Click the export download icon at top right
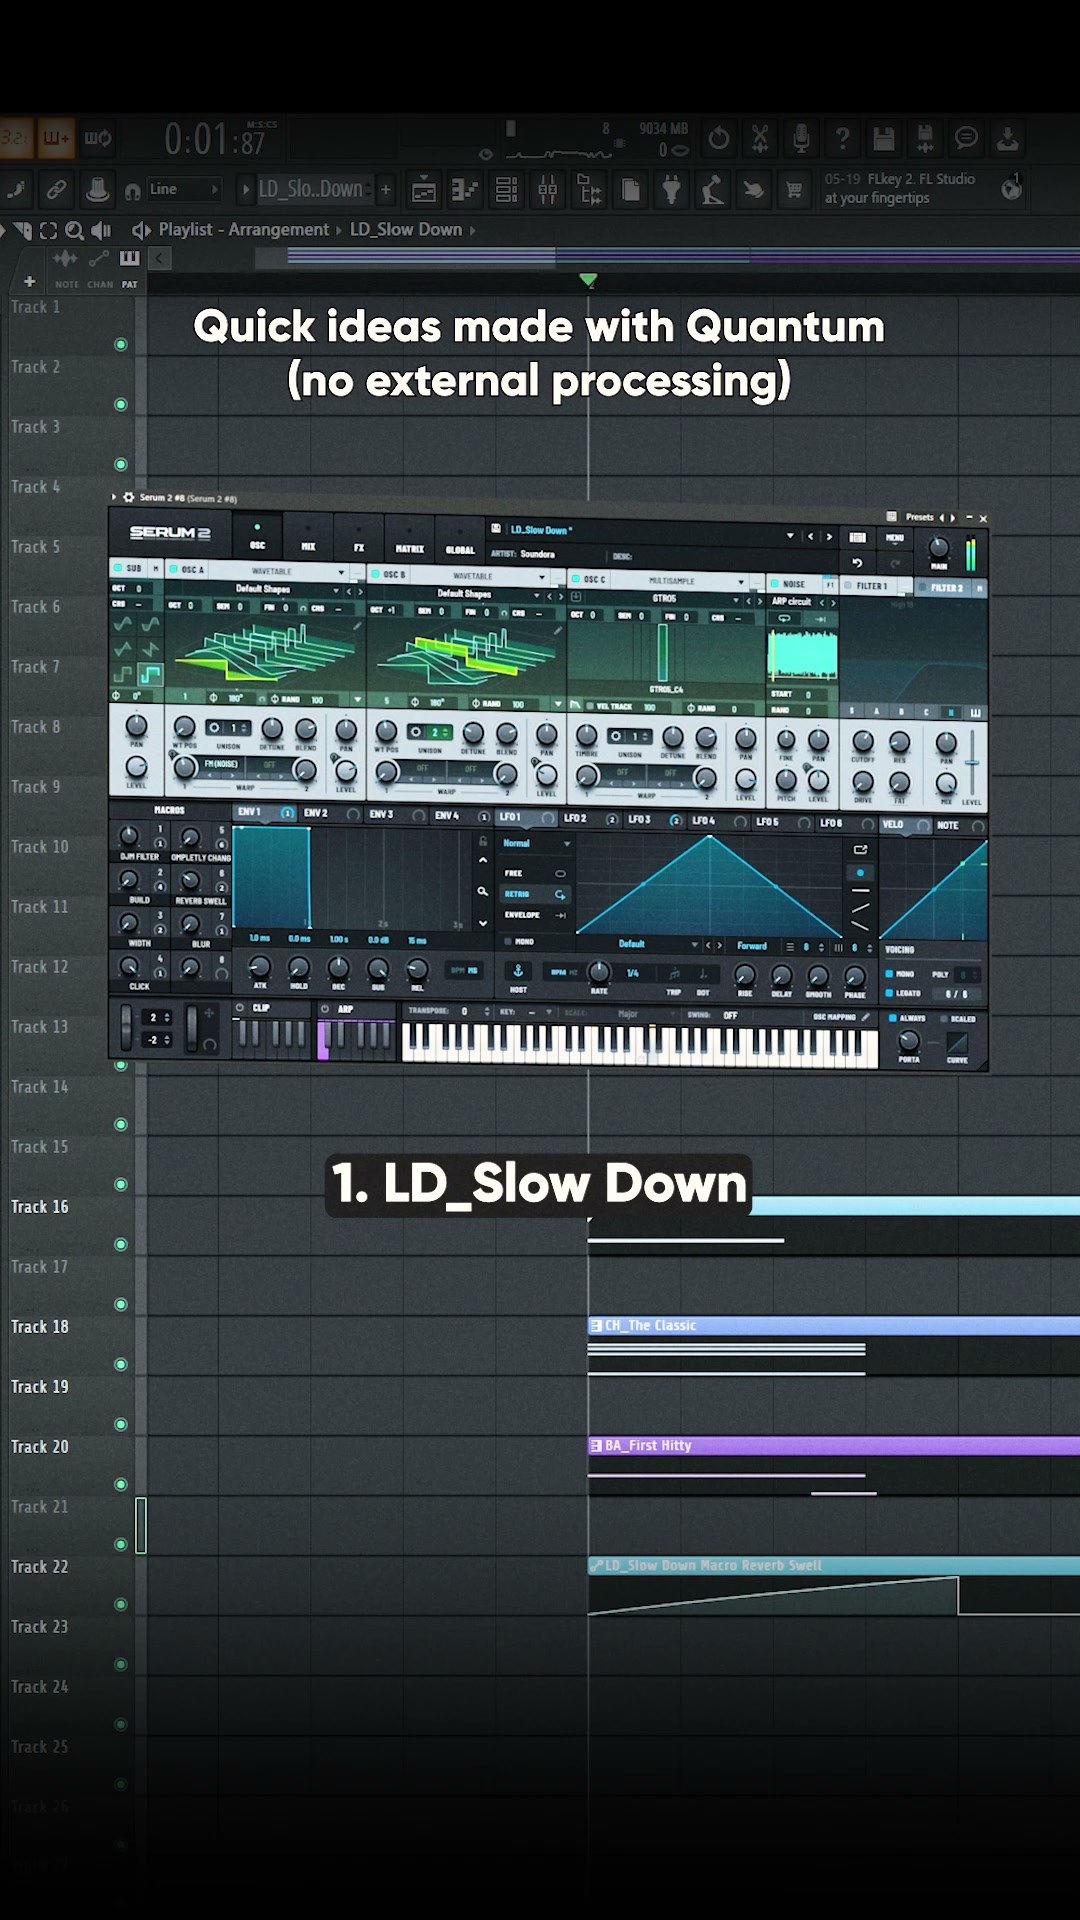 (x=1008, y=138)
